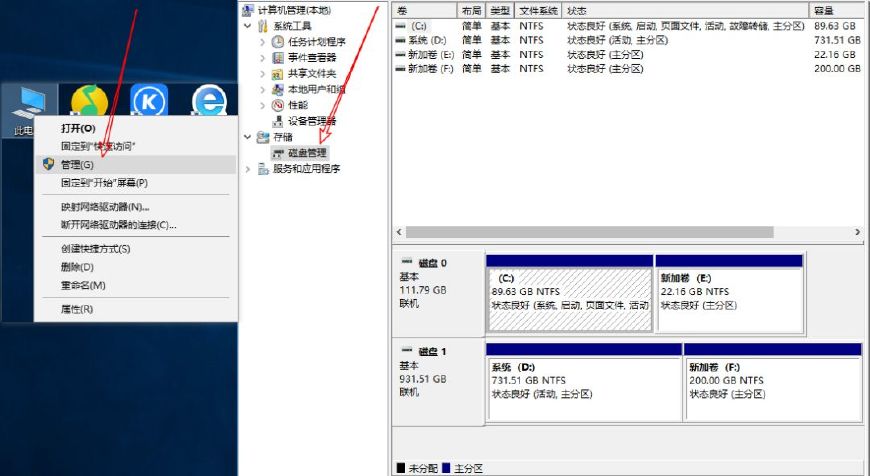Click the horizontal scrollbar thumb in volume list
The height and width of the screenshot is (476, 870).
[x=589, y=232]
